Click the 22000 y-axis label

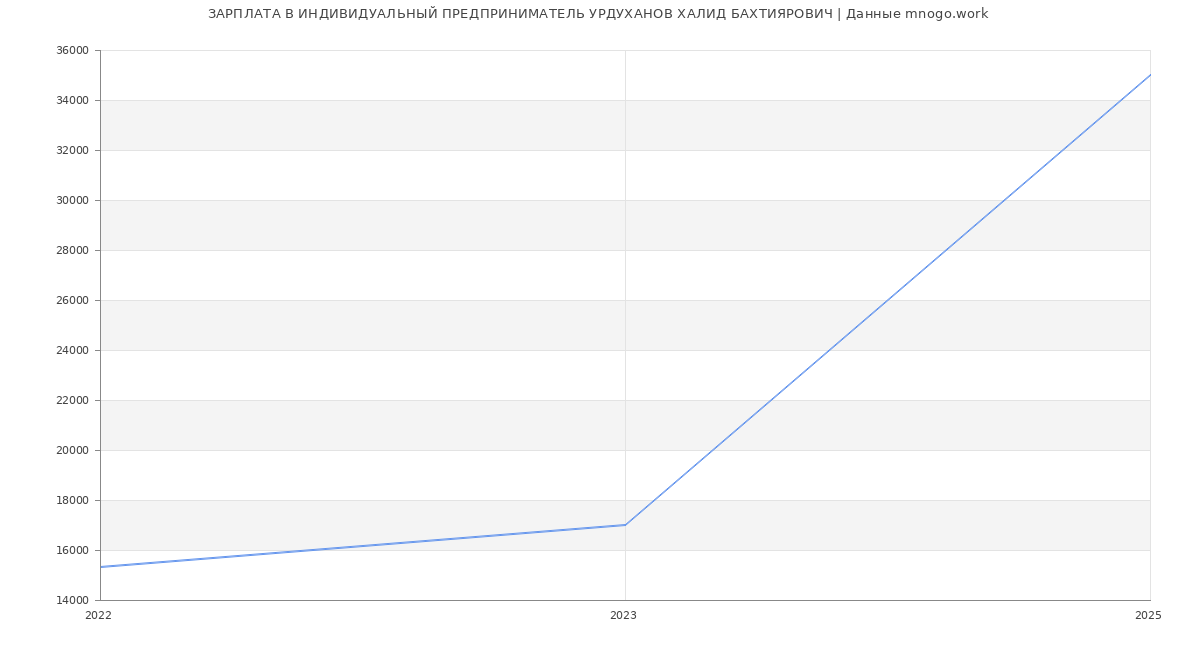[72, 400]
